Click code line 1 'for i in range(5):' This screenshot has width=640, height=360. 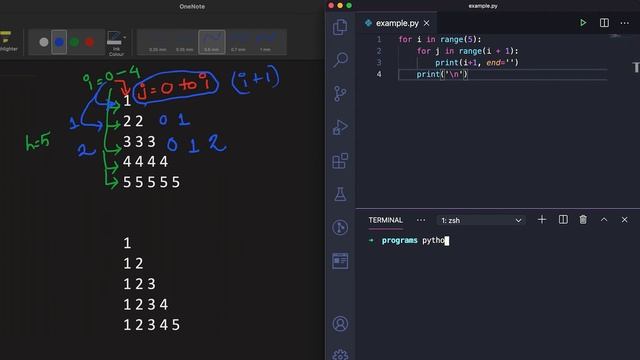pos(440,39)
